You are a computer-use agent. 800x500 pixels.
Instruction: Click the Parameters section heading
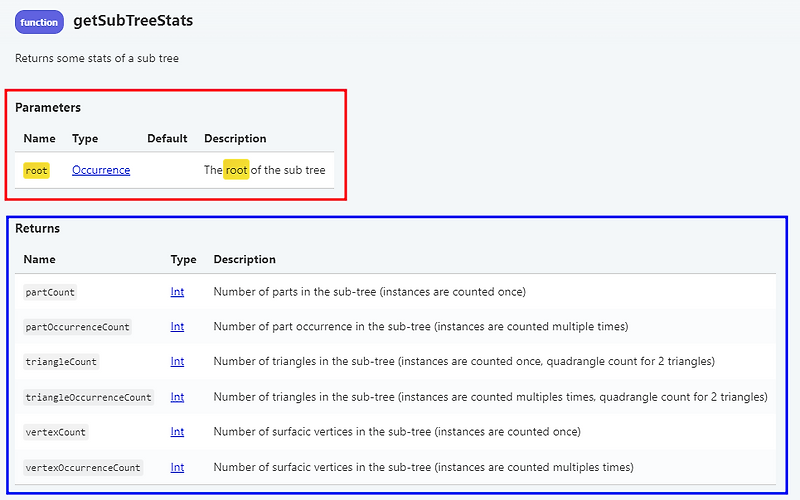[48, 108]
